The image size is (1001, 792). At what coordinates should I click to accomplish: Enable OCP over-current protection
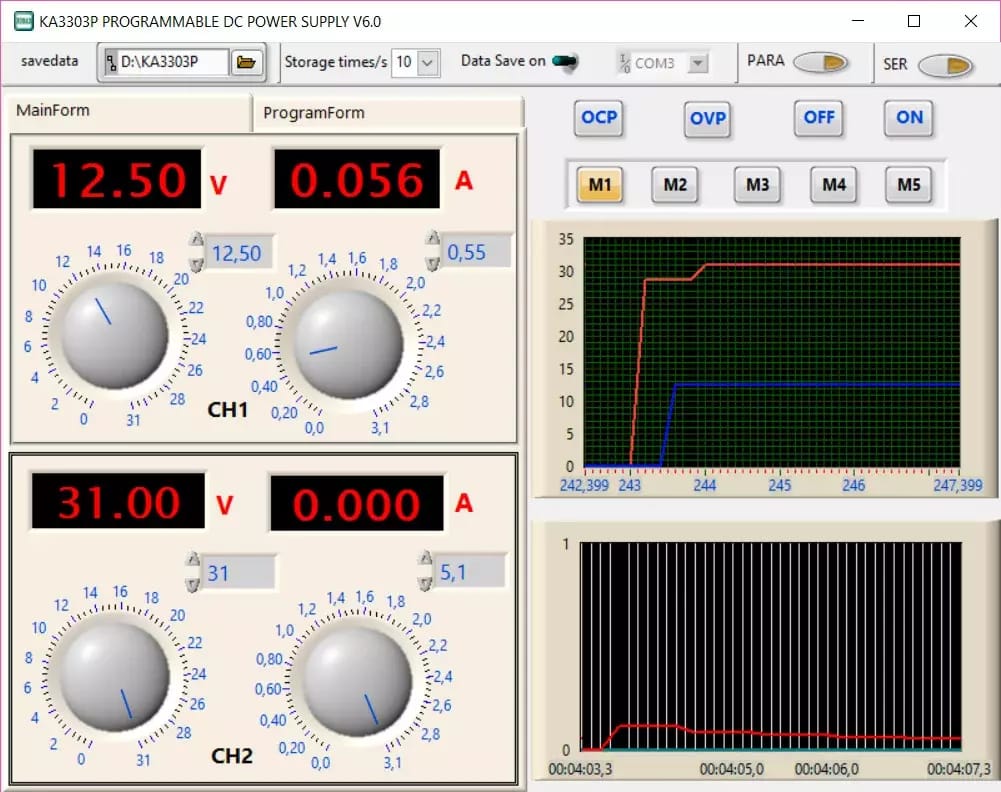click(x=599, y=117)
